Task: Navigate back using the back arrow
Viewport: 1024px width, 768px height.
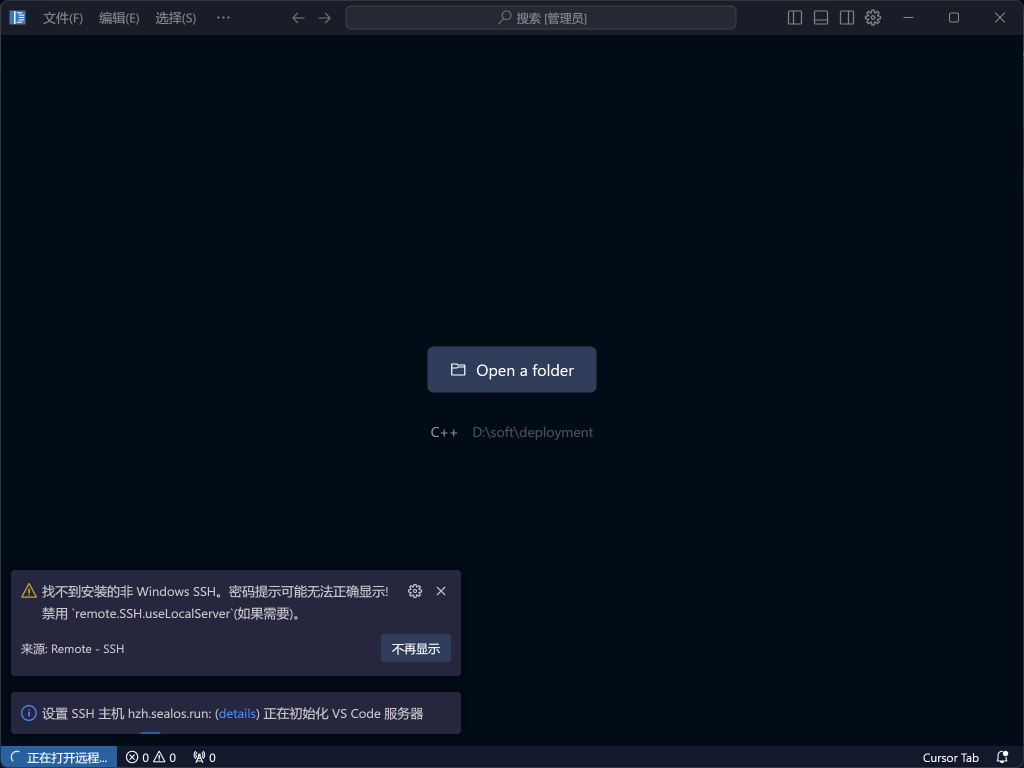Action: (297, 17)
